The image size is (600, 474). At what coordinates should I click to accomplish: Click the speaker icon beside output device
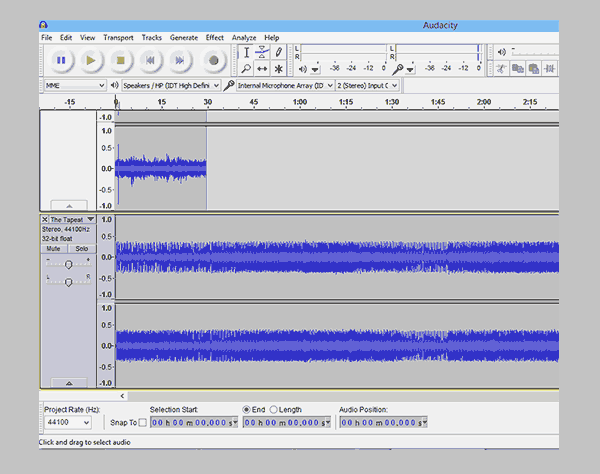pos(114,85)
